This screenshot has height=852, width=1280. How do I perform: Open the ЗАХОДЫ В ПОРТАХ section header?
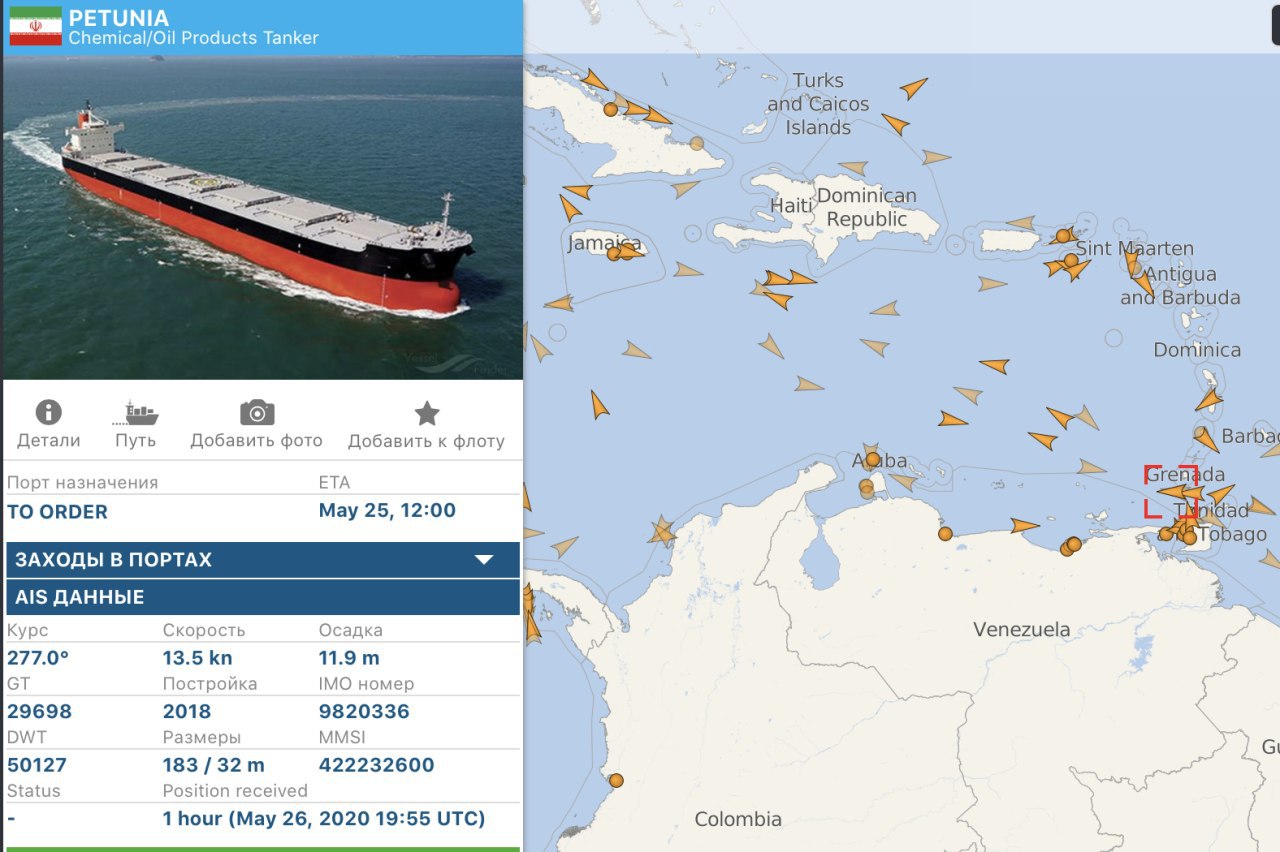263,560
